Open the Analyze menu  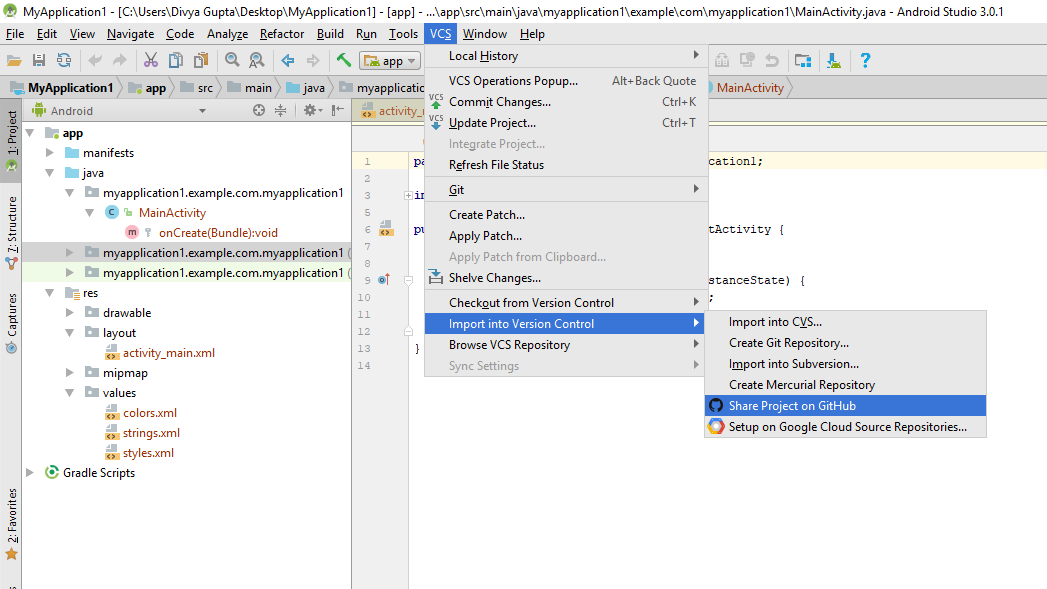[x=227, y=34]
